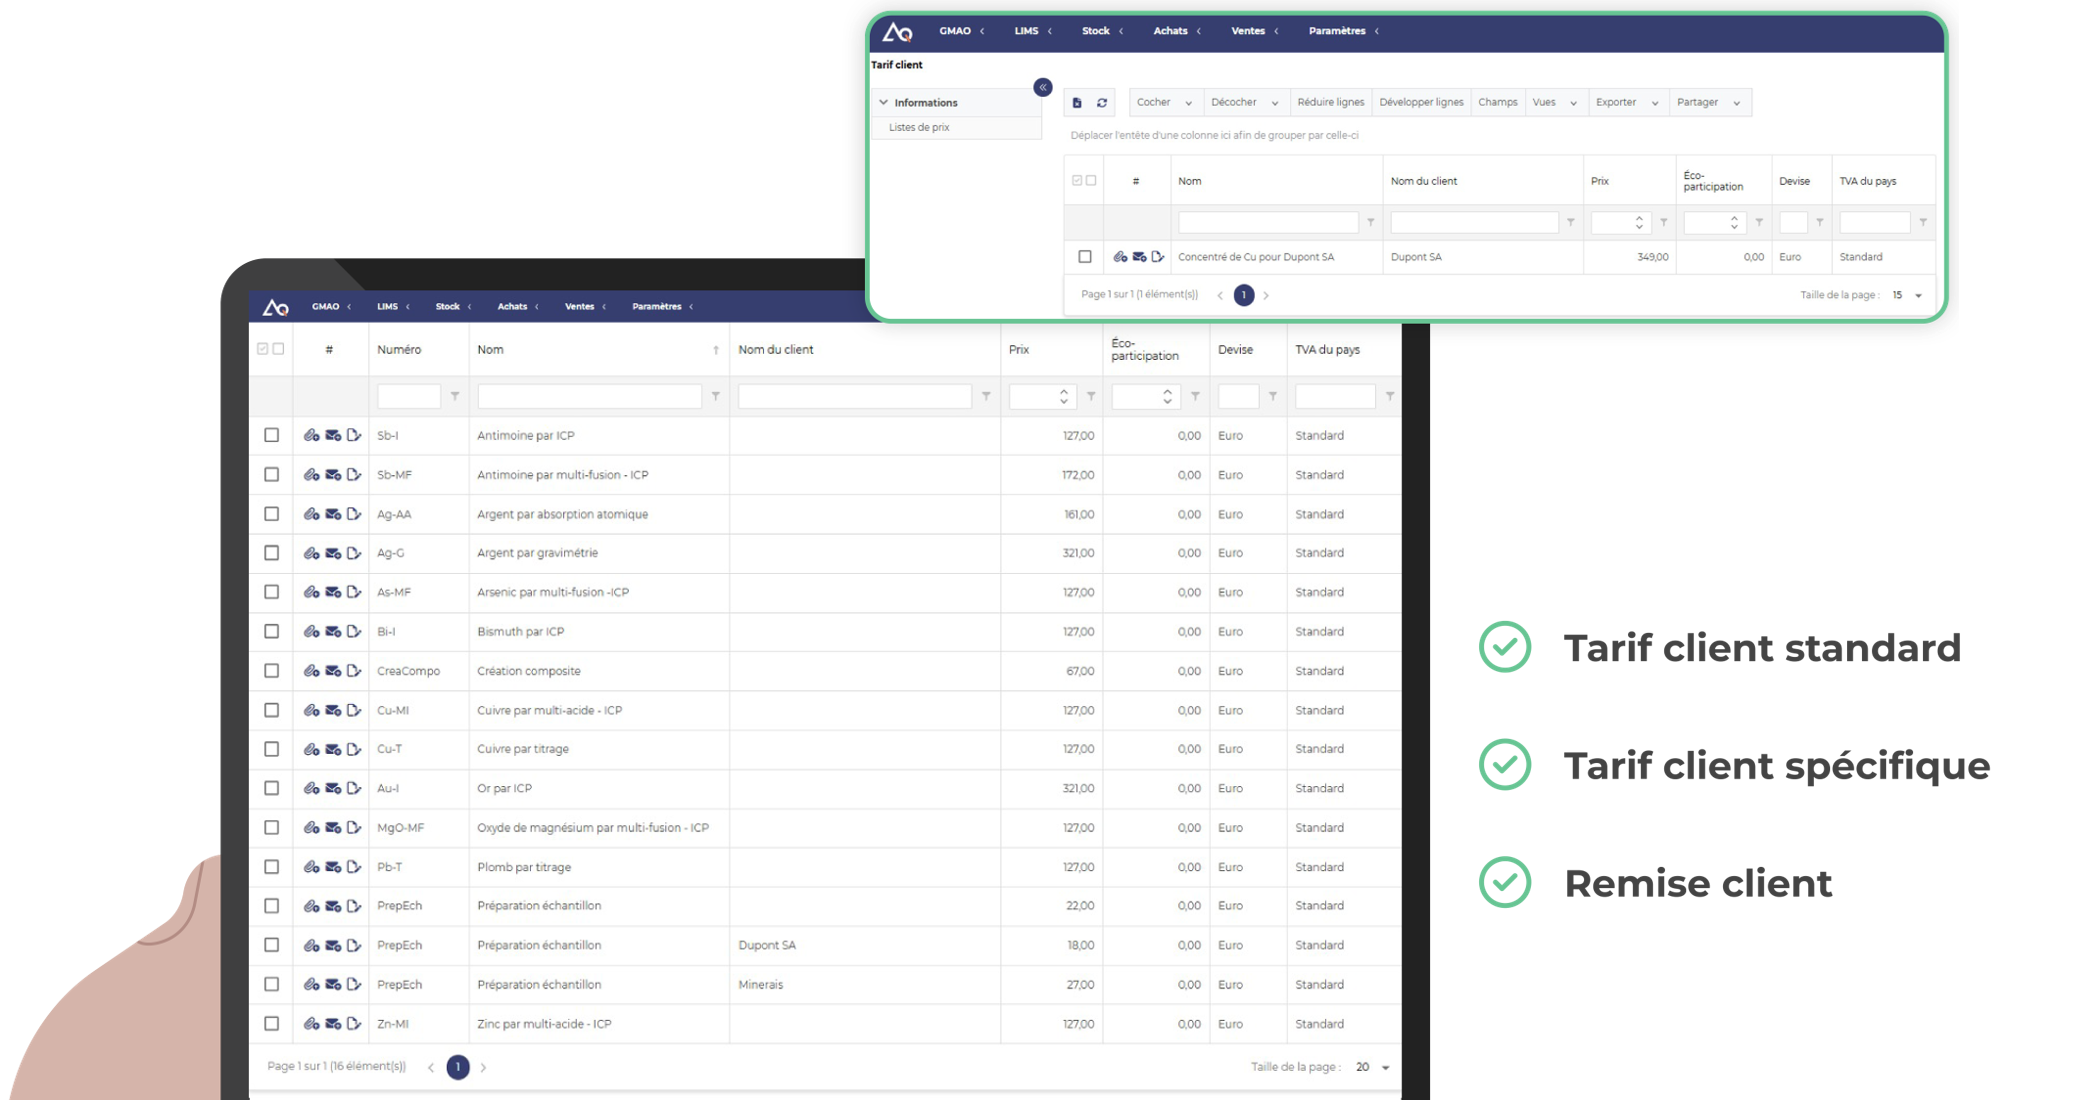
Task: Click the mail icon for Cu-MI row
Action: coord(333,710)
